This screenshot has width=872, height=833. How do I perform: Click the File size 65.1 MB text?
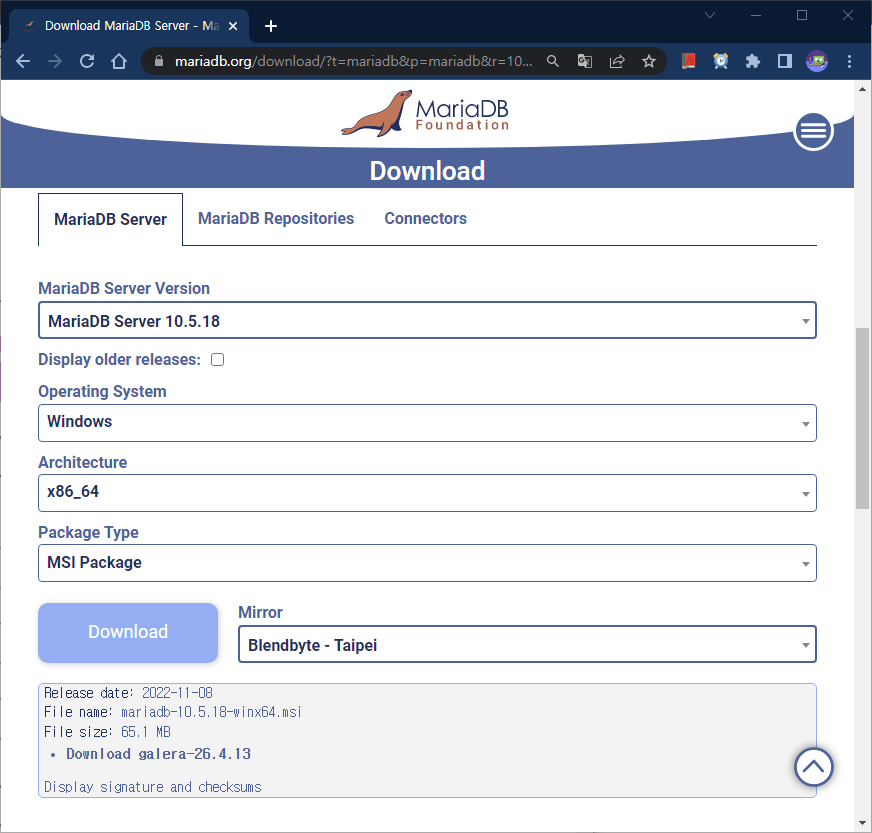[x=107, y=732]
